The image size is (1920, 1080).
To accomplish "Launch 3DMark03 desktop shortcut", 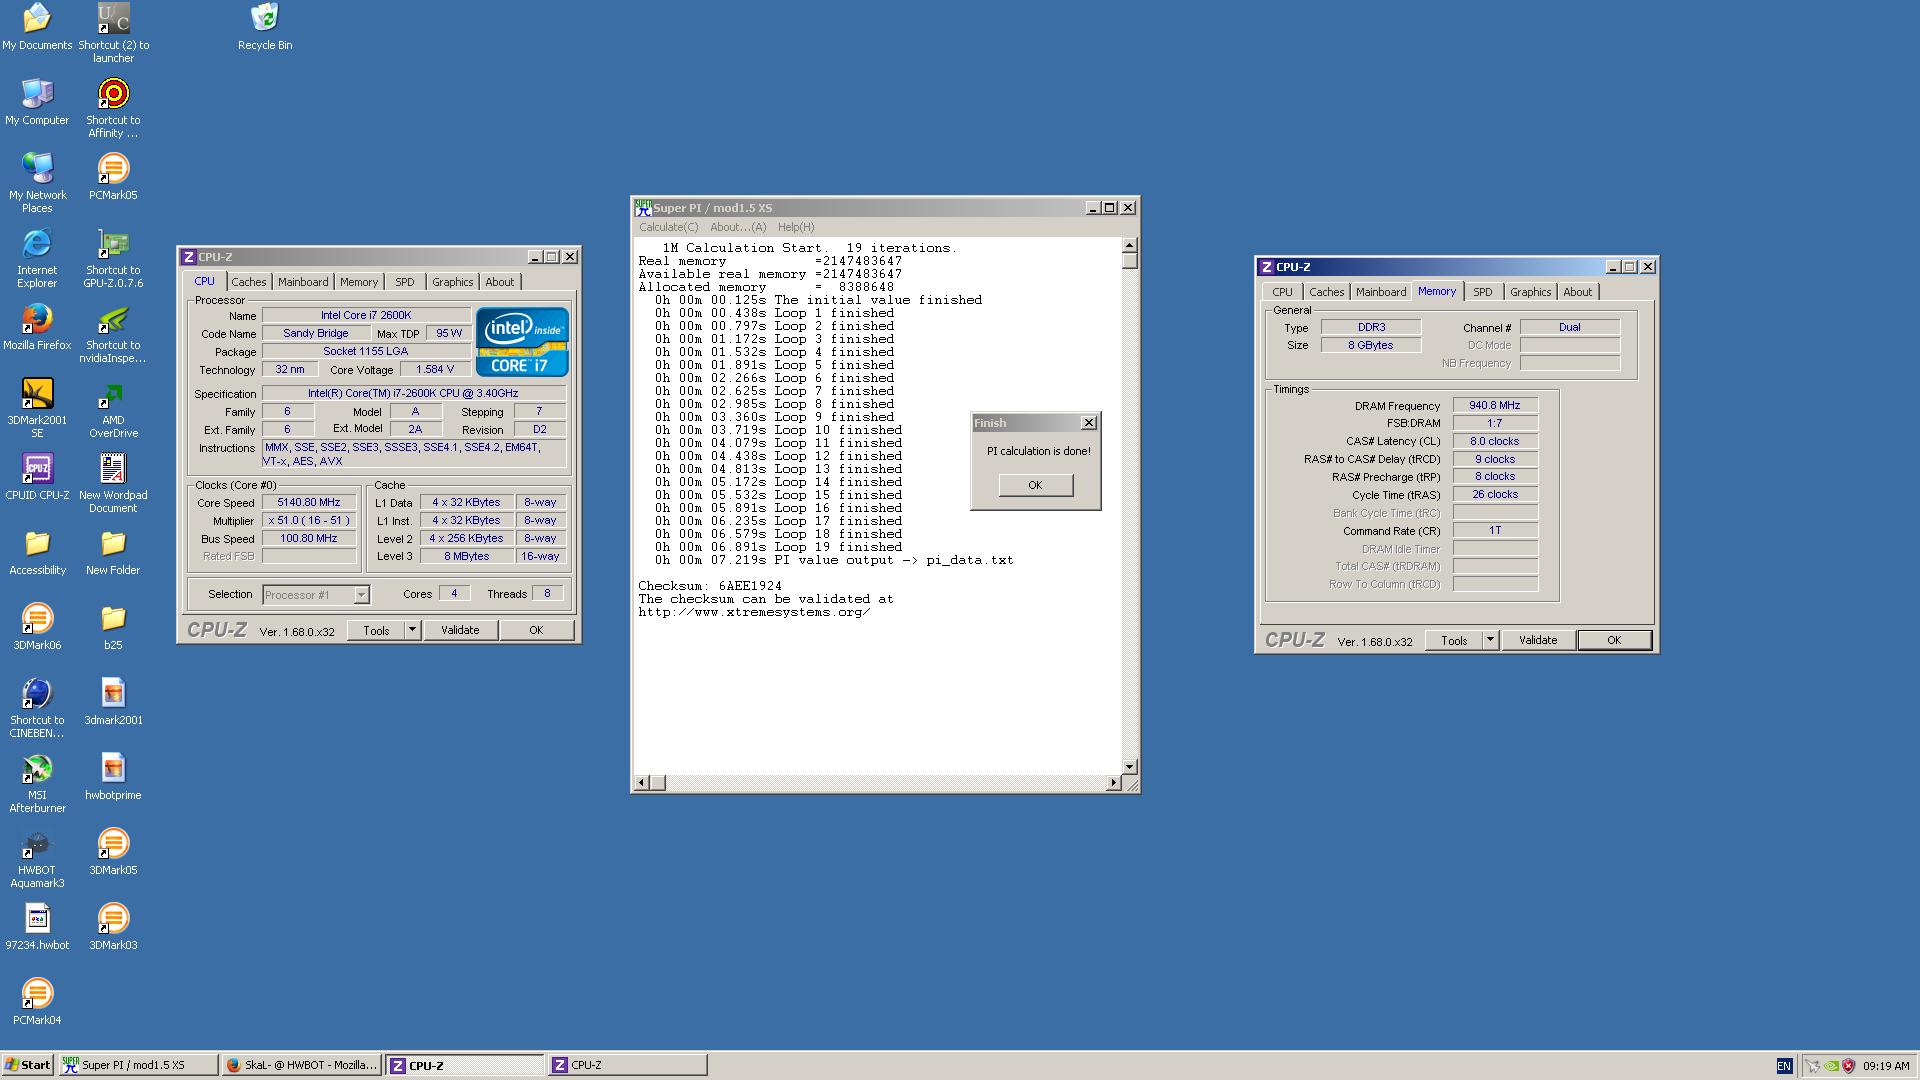I will coord(113,927).
